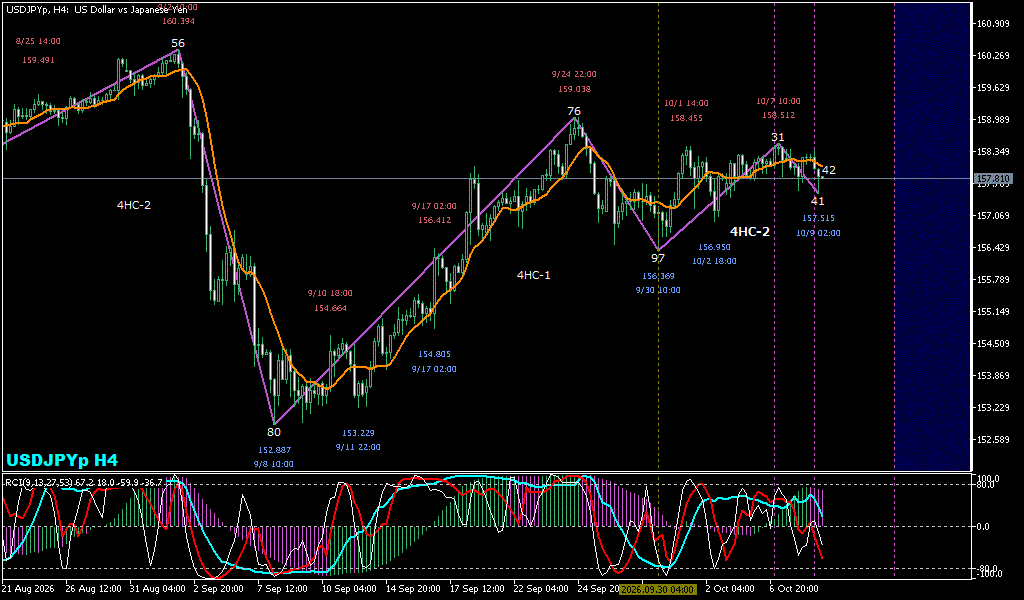Select the '4HC-1' text label

534,275
